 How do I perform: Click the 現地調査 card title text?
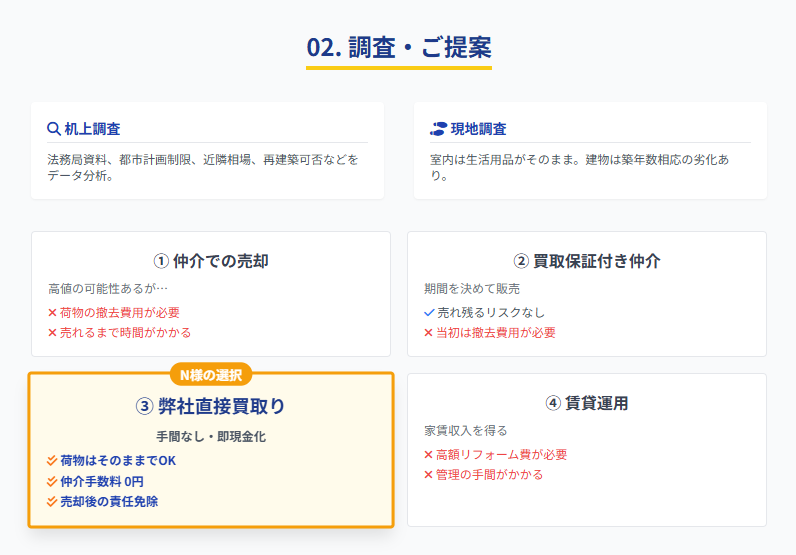coord(479,129)
